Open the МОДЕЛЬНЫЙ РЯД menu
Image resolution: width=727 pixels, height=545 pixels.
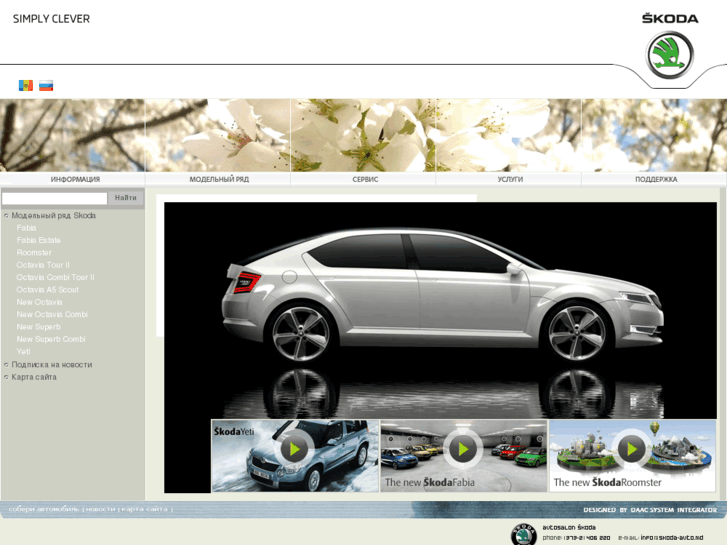pos(219,179)
